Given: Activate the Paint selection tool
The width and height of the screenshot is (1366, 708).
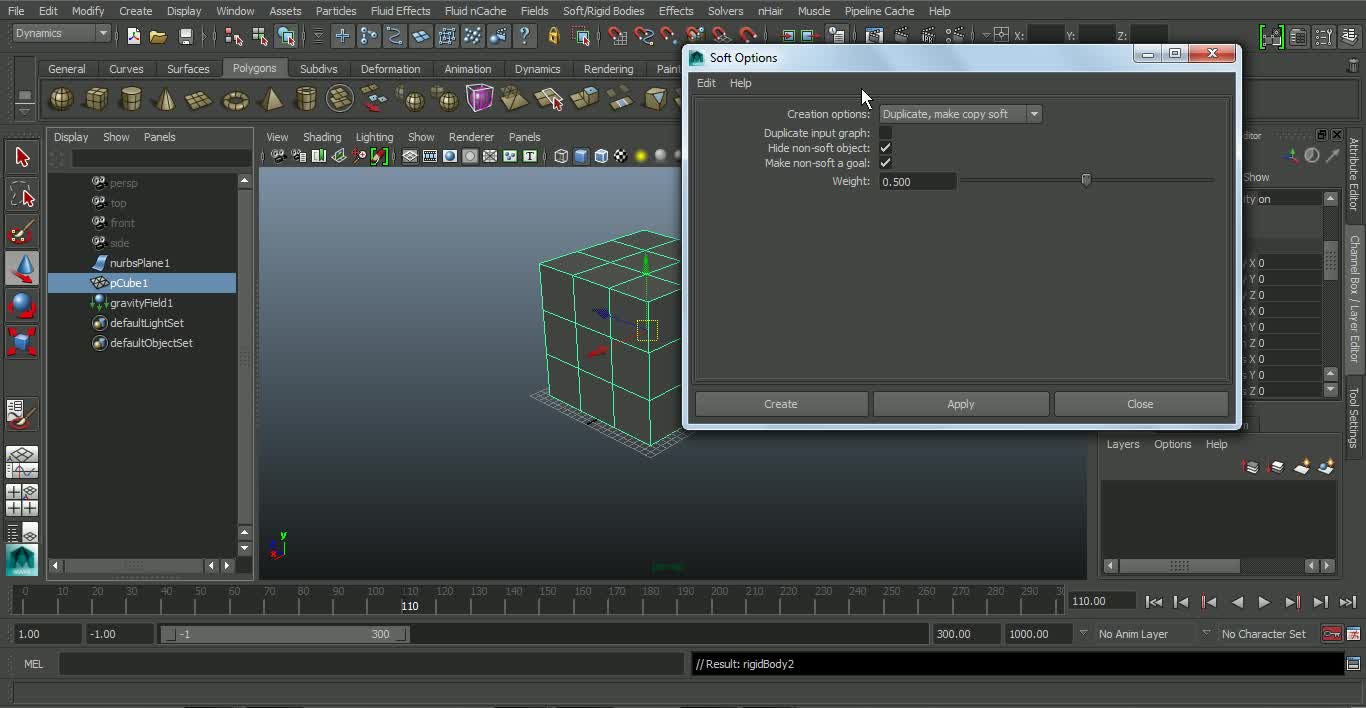Looking at the screenshot, I should pos(22,231).
